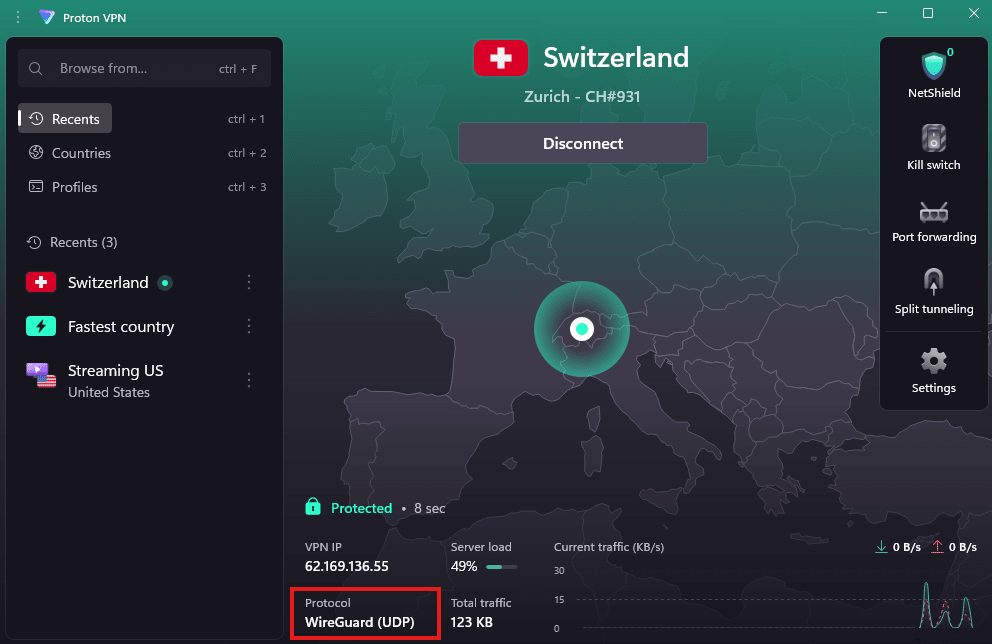Click the connection marker on the map
The image size is (992, 644).
point(581,329)
